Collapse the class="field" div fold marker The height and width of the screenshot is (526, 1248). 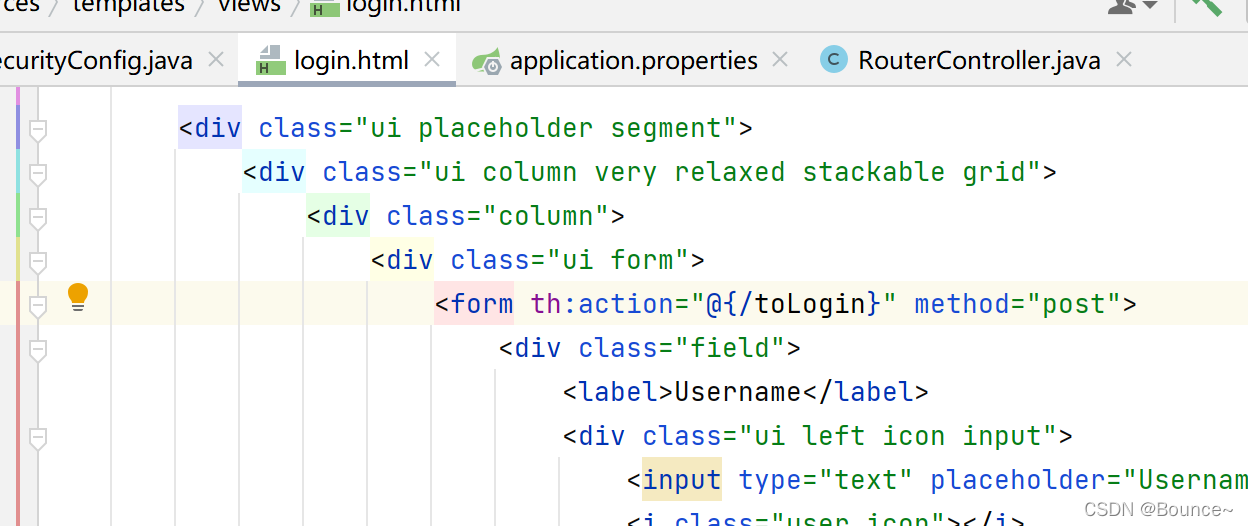pyautogui.click(x=38, y=349)
